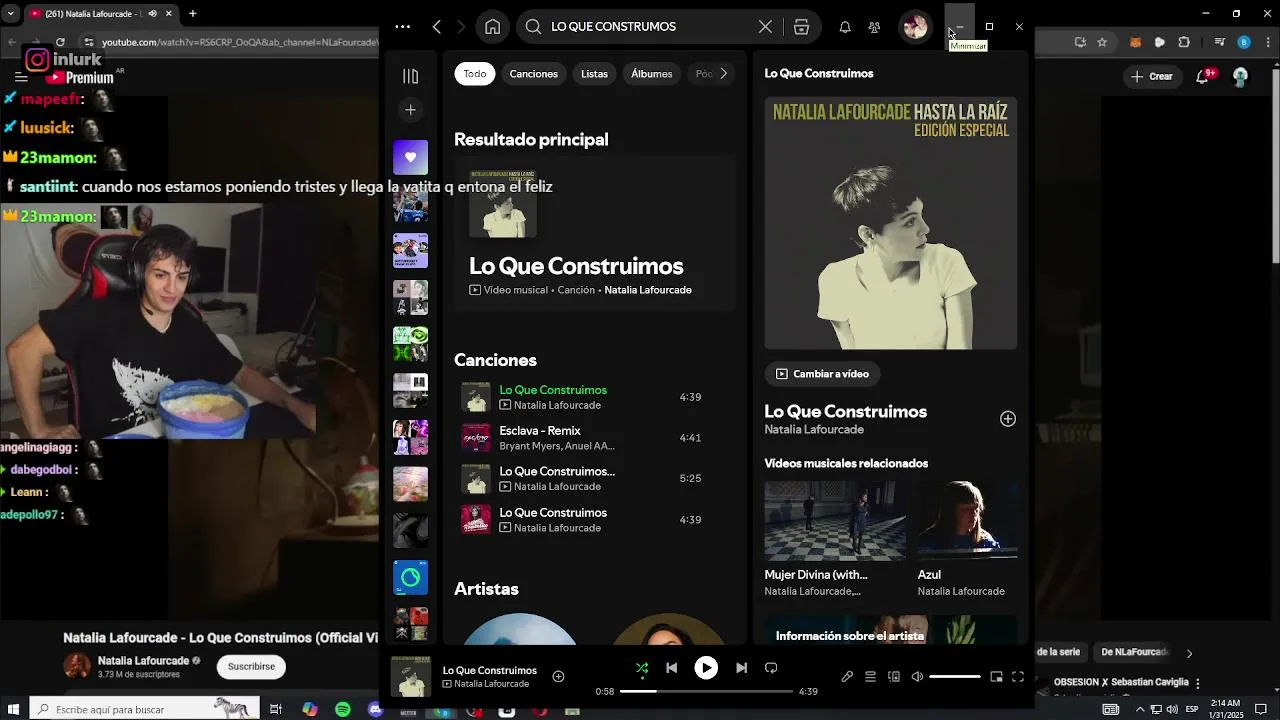Reload the YouTube page in Chrome
This screenshot has height=720, width=1280.
click(x=60, y=42)
